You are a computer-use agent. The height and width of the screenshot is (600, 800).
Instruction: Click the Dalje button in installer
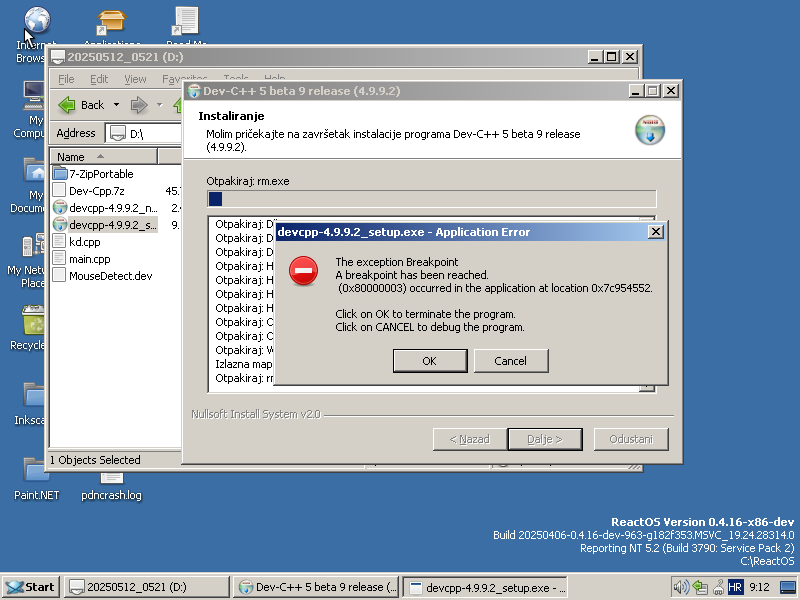pyautogui.click(x=545, y=439)
